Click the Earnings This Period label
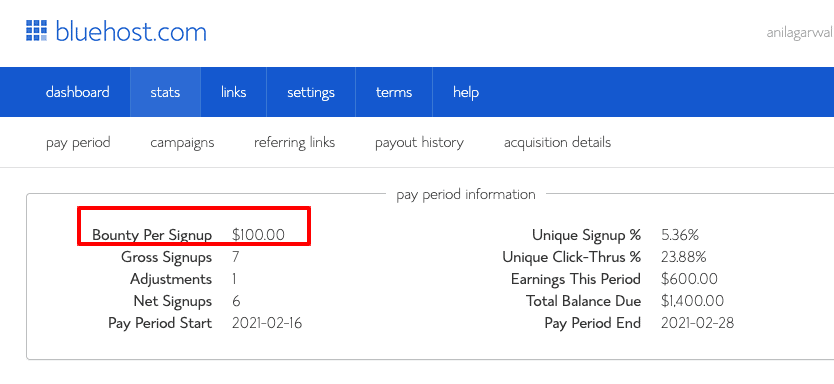 576,279
